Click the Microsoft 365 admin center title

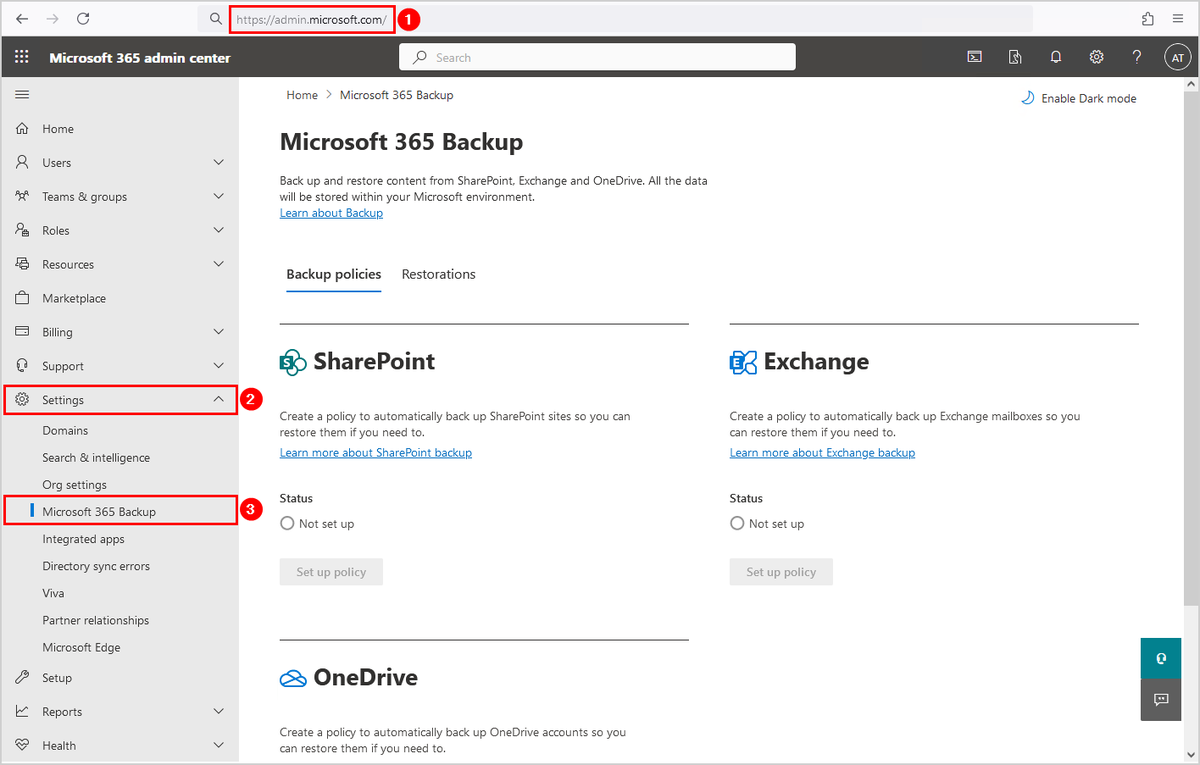coord(140,58)
